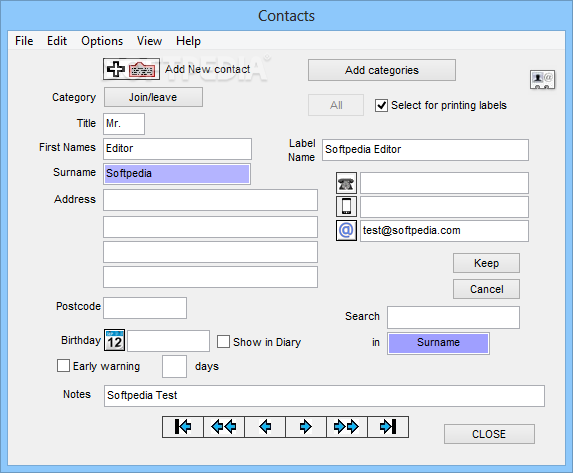This screenshot has height=473, width=573.
Task: Open the contact card icon at top right
Action: pos(542,79)
